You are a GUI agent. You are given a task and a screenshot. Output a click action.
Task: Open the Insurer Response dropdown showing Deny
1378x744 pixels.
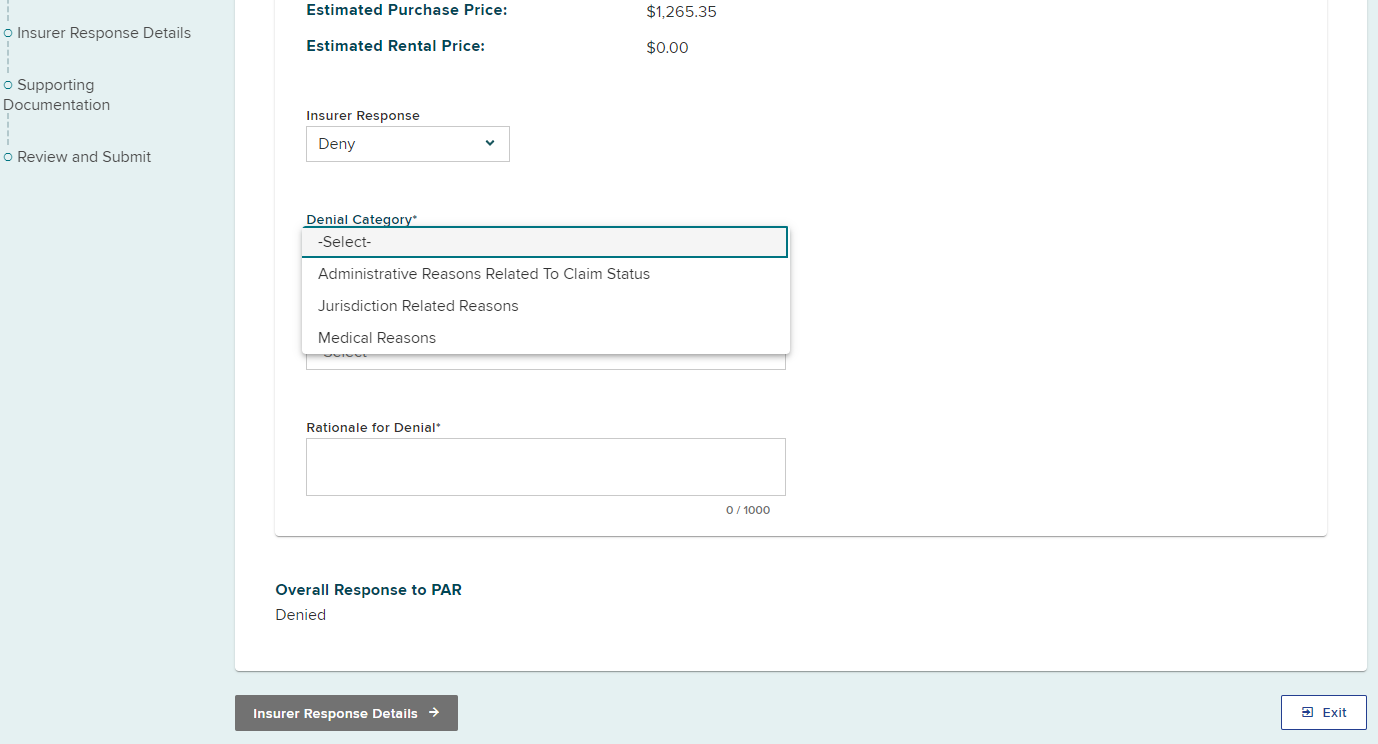tap(407, 144)
